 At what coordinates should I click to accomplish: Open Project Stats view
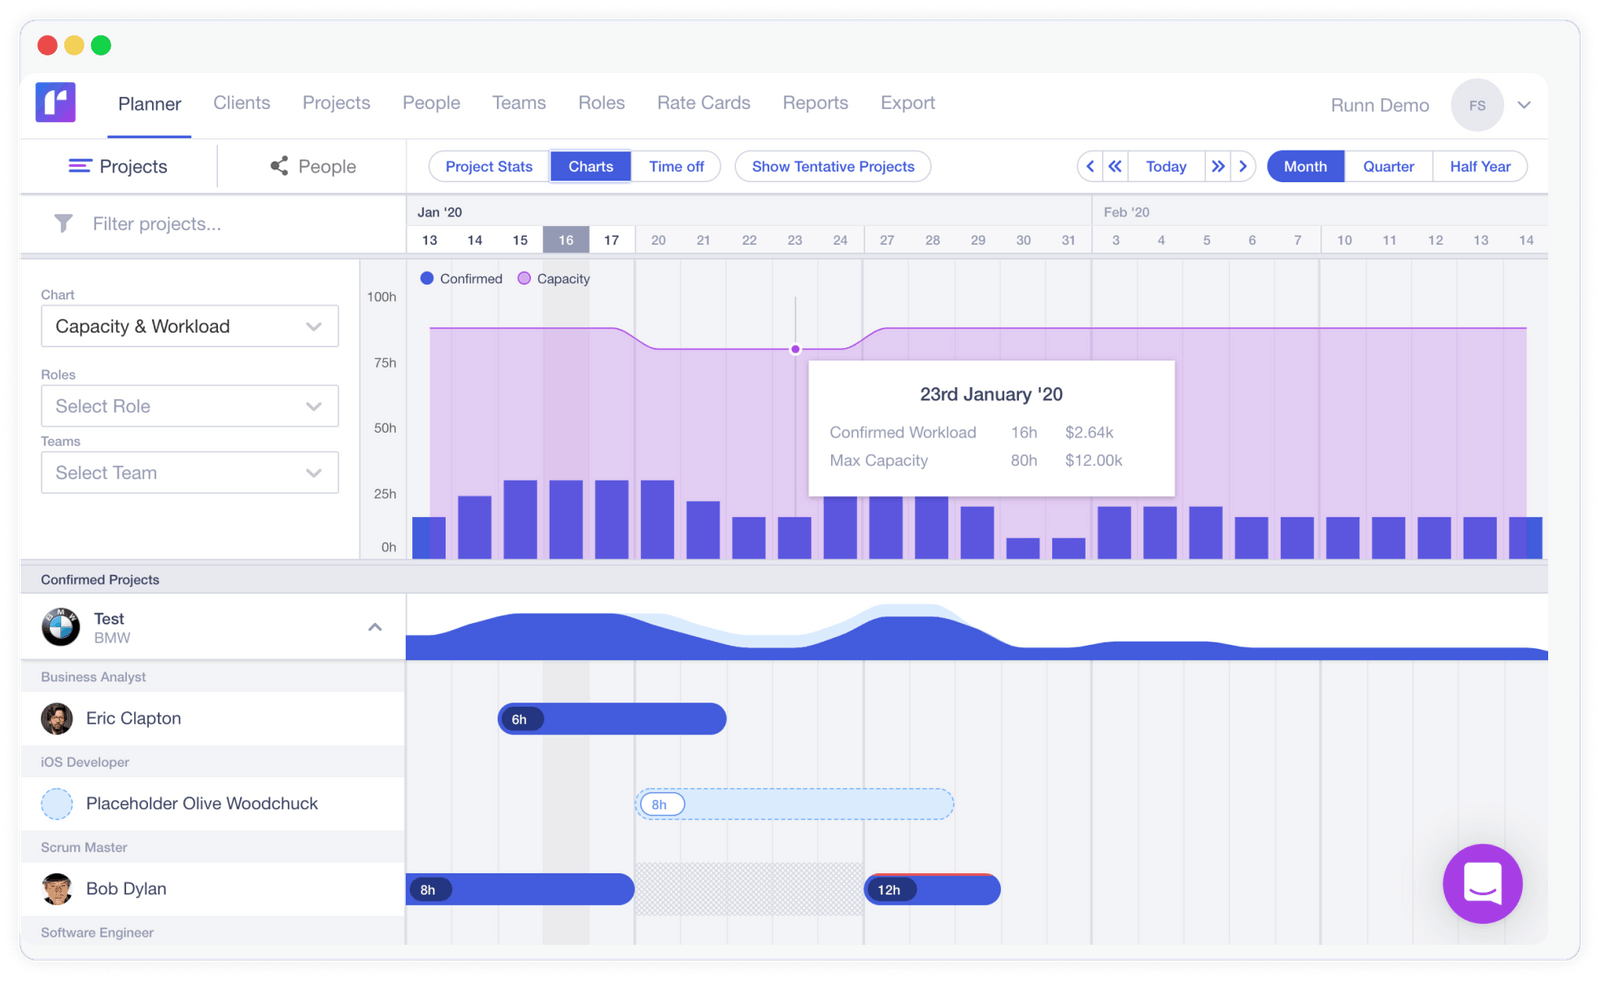(x=489, y=166)
